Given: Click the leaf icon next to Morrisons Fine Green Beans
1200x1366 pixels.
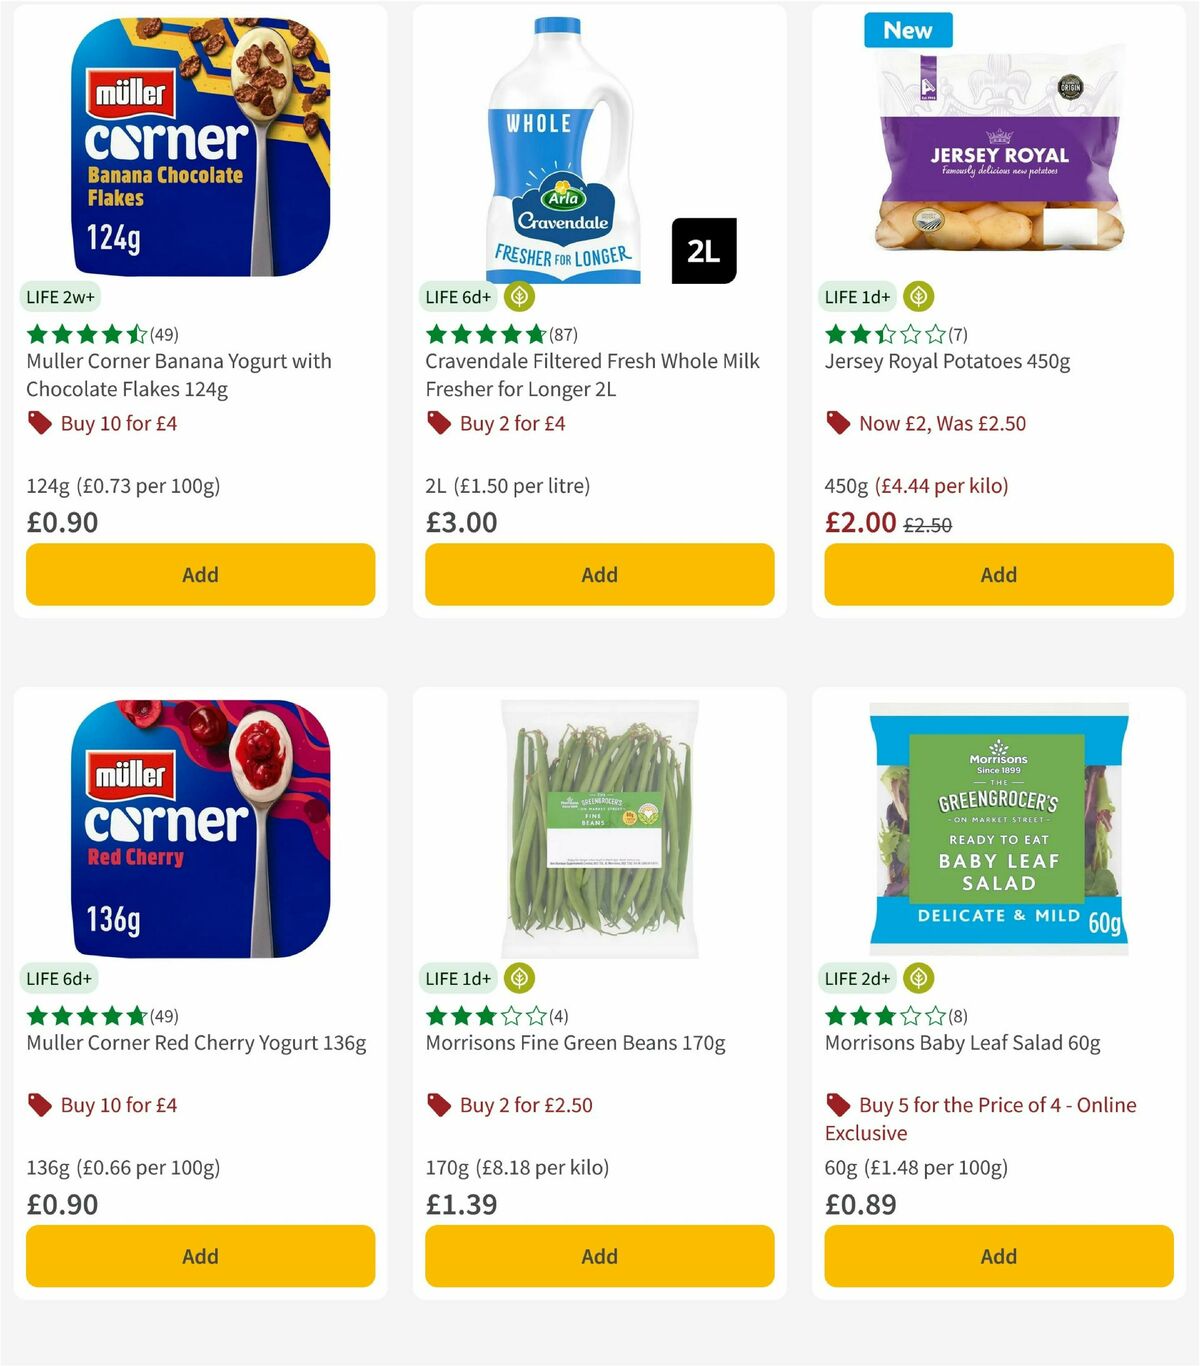Looking at the screenshot, I should coord(518,978).
